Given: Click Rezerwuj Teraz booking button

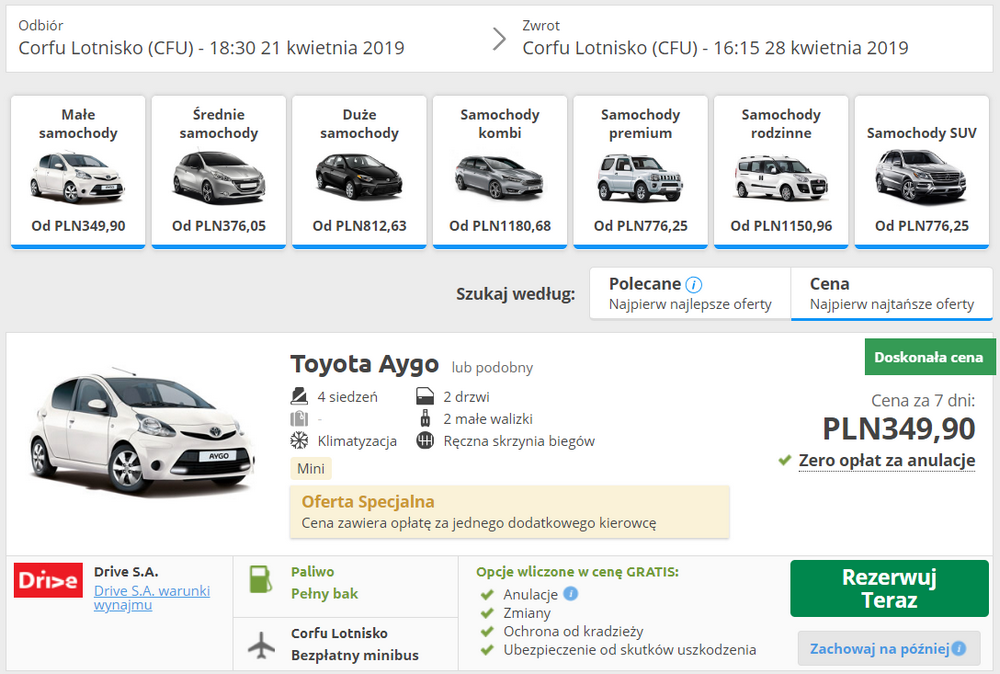Looking at the screenshot, I should 889,589.
